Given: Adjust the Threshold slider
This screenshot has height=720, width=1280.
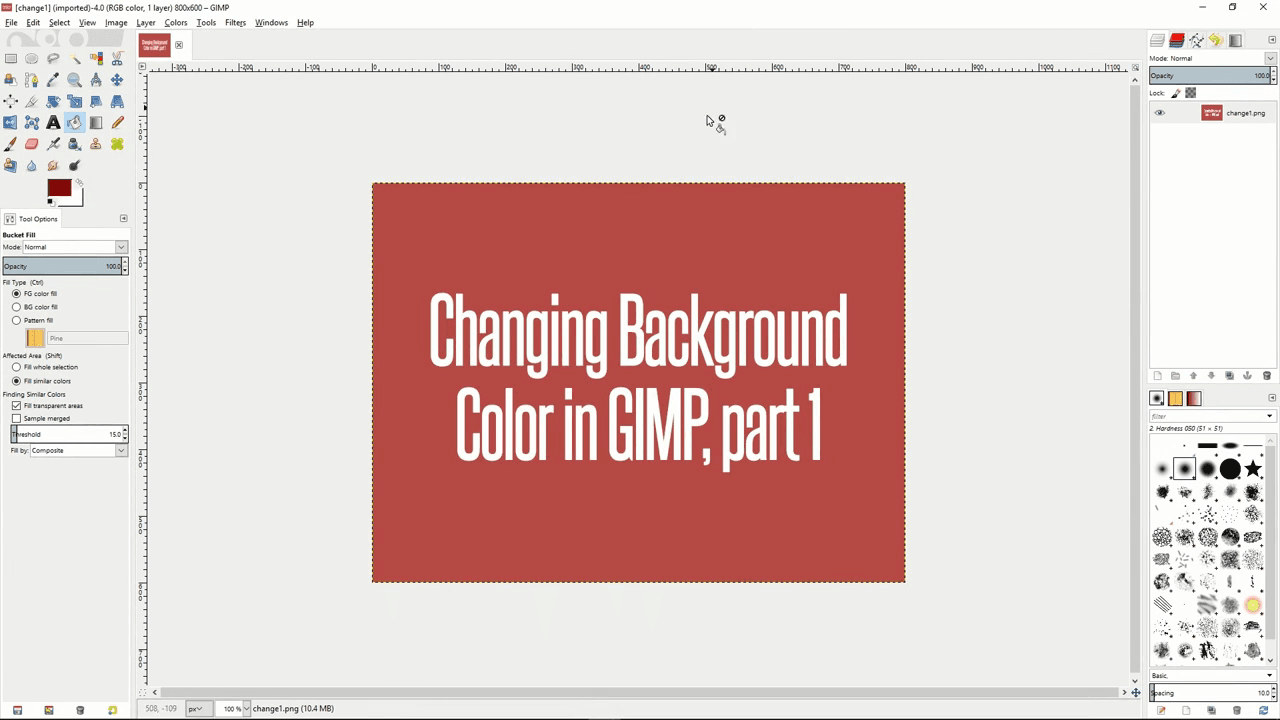Looking at the screenshot, I should [66, 434].
